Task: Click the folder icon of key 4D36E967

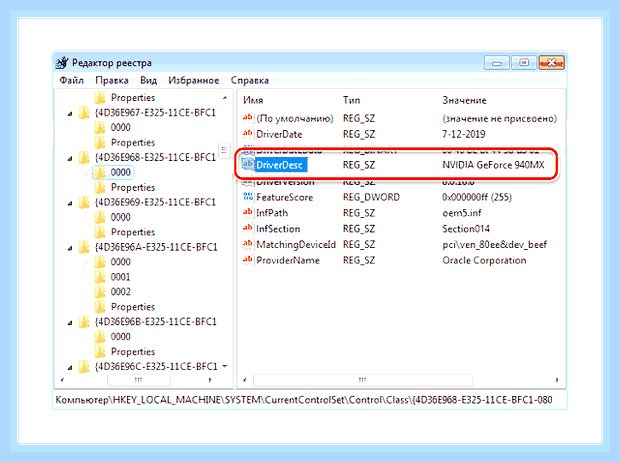Action: pos(84,113)
